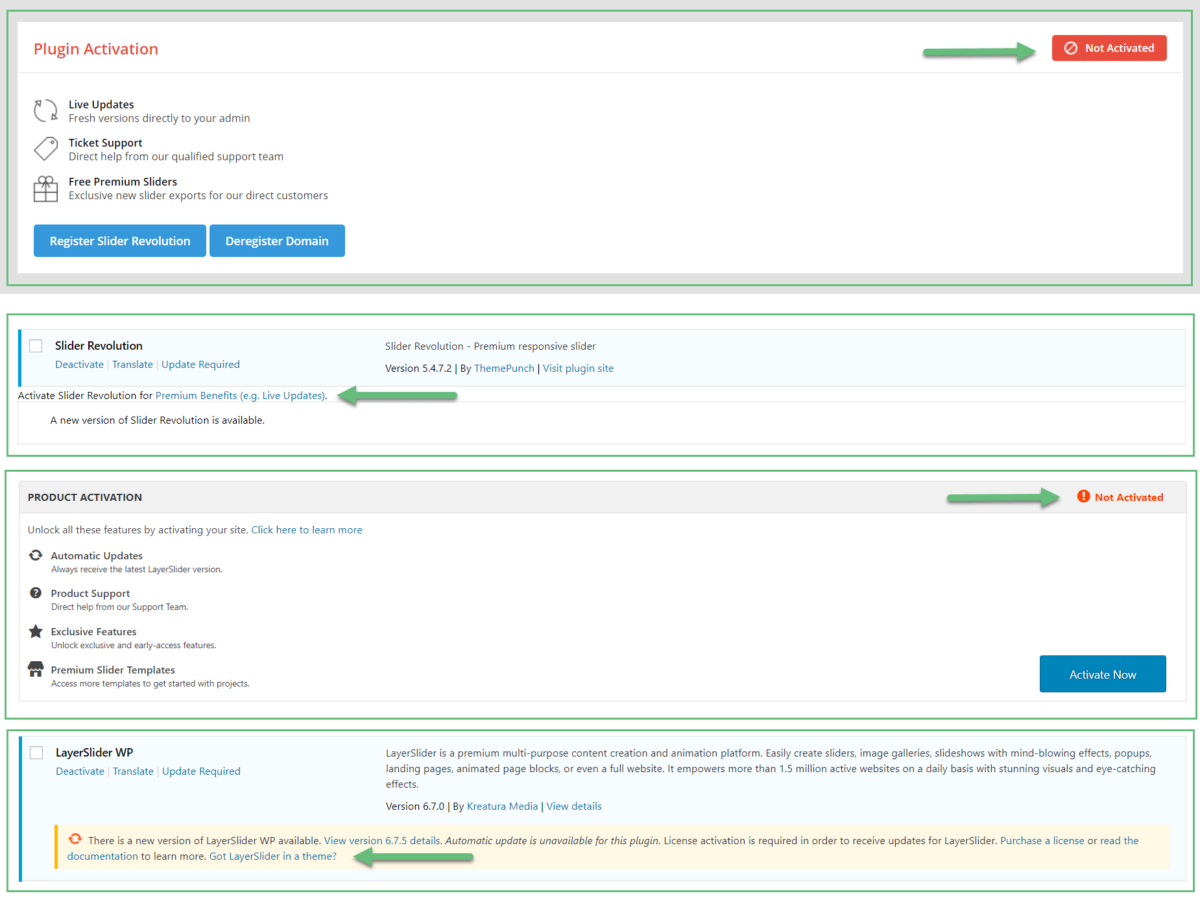The image size is (1200, 911).
Task: Click the Purchase a license link
Action: (1042, 840)
